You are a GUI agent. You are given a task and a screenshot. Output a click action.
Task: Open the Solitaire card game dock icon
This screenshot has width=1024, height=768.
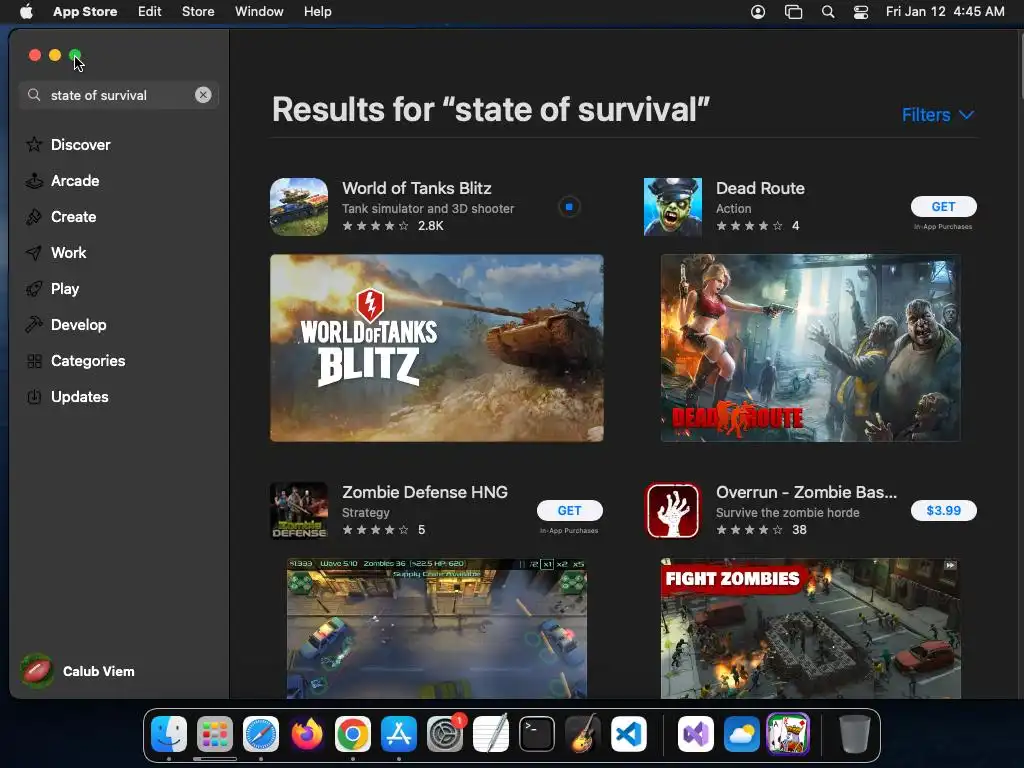788,734
